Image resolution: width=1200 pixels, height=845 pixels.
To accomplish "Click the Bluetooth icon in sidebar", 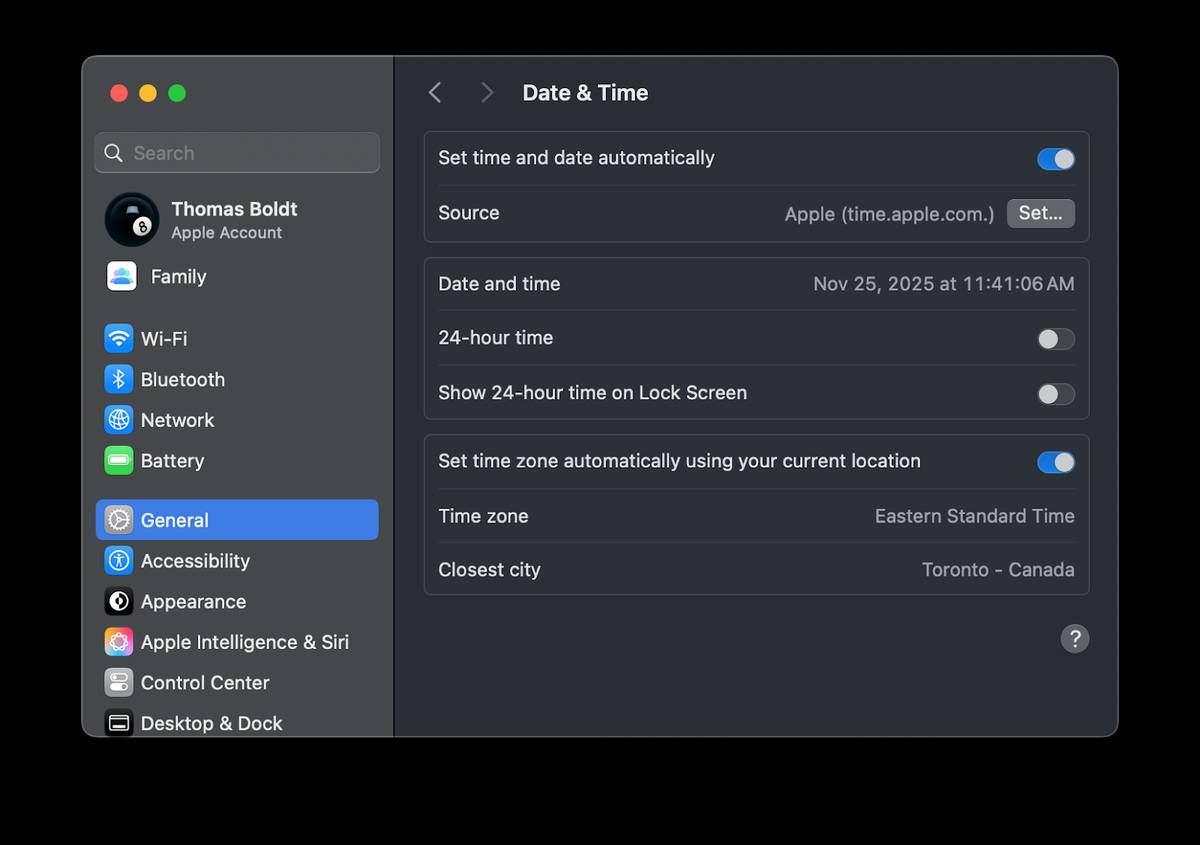I will [x=119, y=379].
